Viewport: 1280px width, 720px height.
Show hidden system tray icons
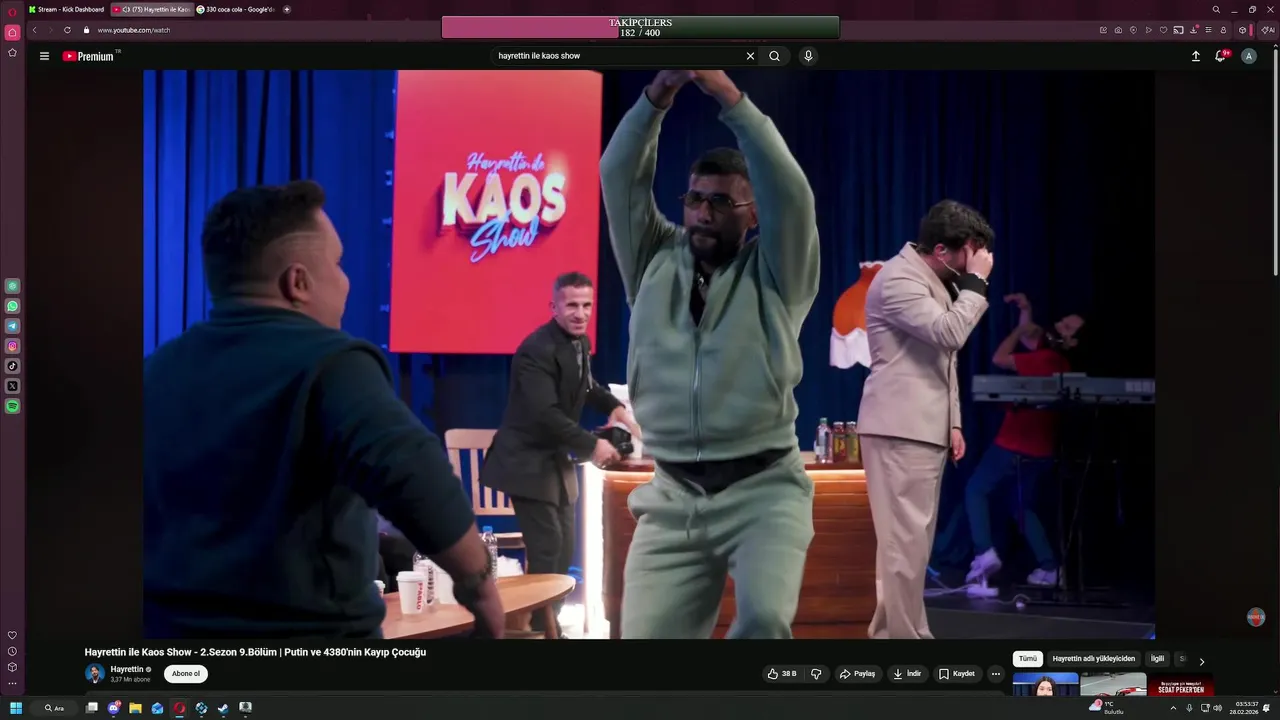pyautogui.click(x=1174, y=708)
